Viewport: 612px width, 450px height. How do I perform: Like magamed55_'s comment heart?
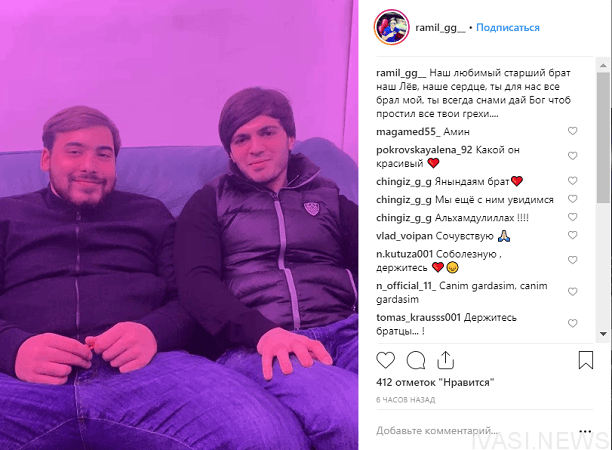pyautogui.click(x=572, y=131)
